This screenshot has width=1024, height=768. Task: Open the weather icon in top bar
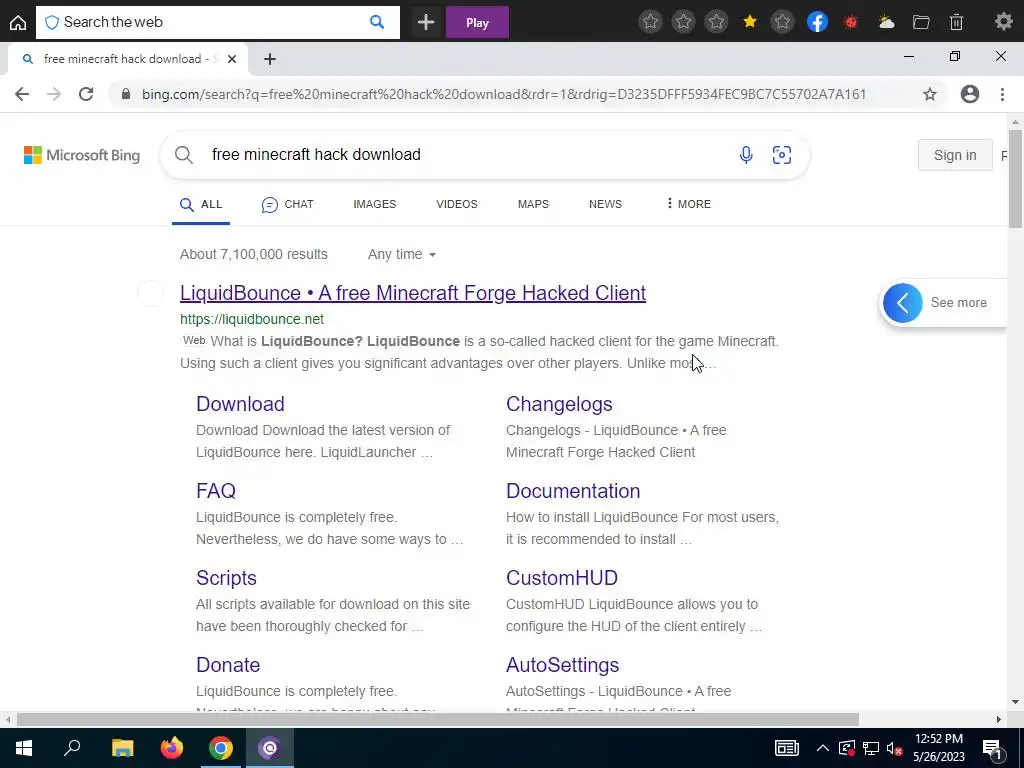pos(886,22)
